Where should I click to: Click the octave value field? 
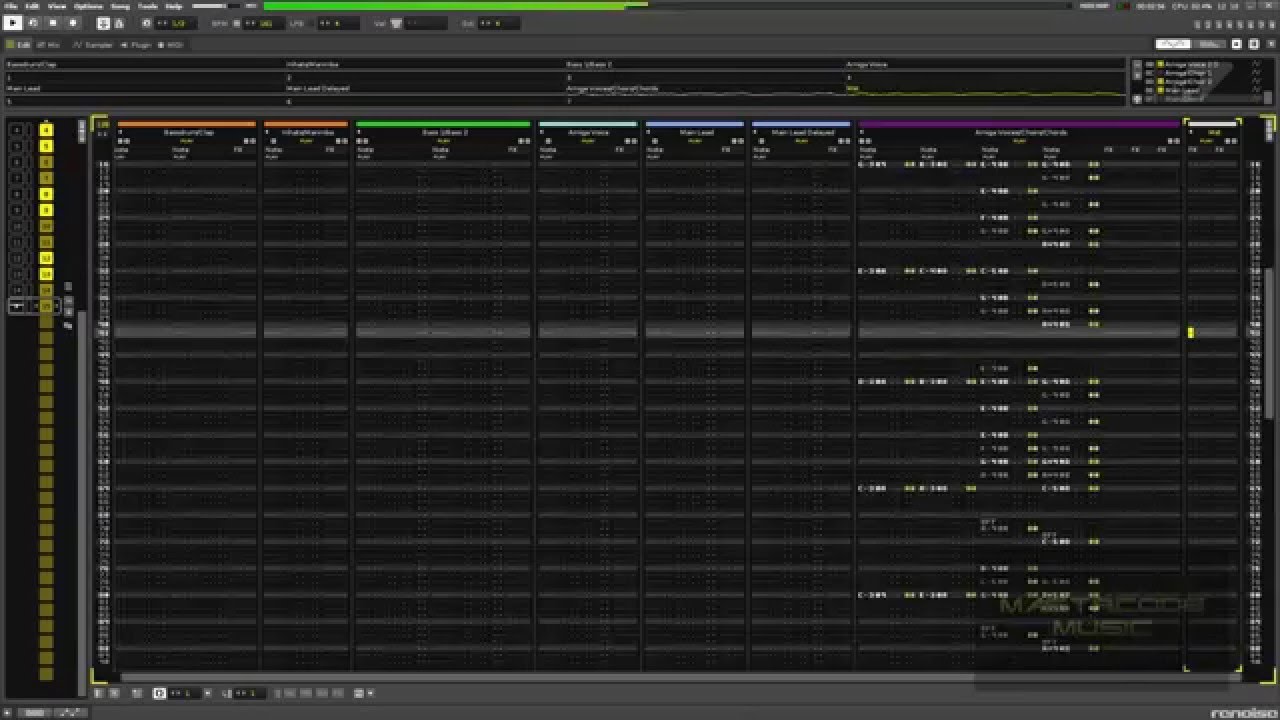coord(498,23)
